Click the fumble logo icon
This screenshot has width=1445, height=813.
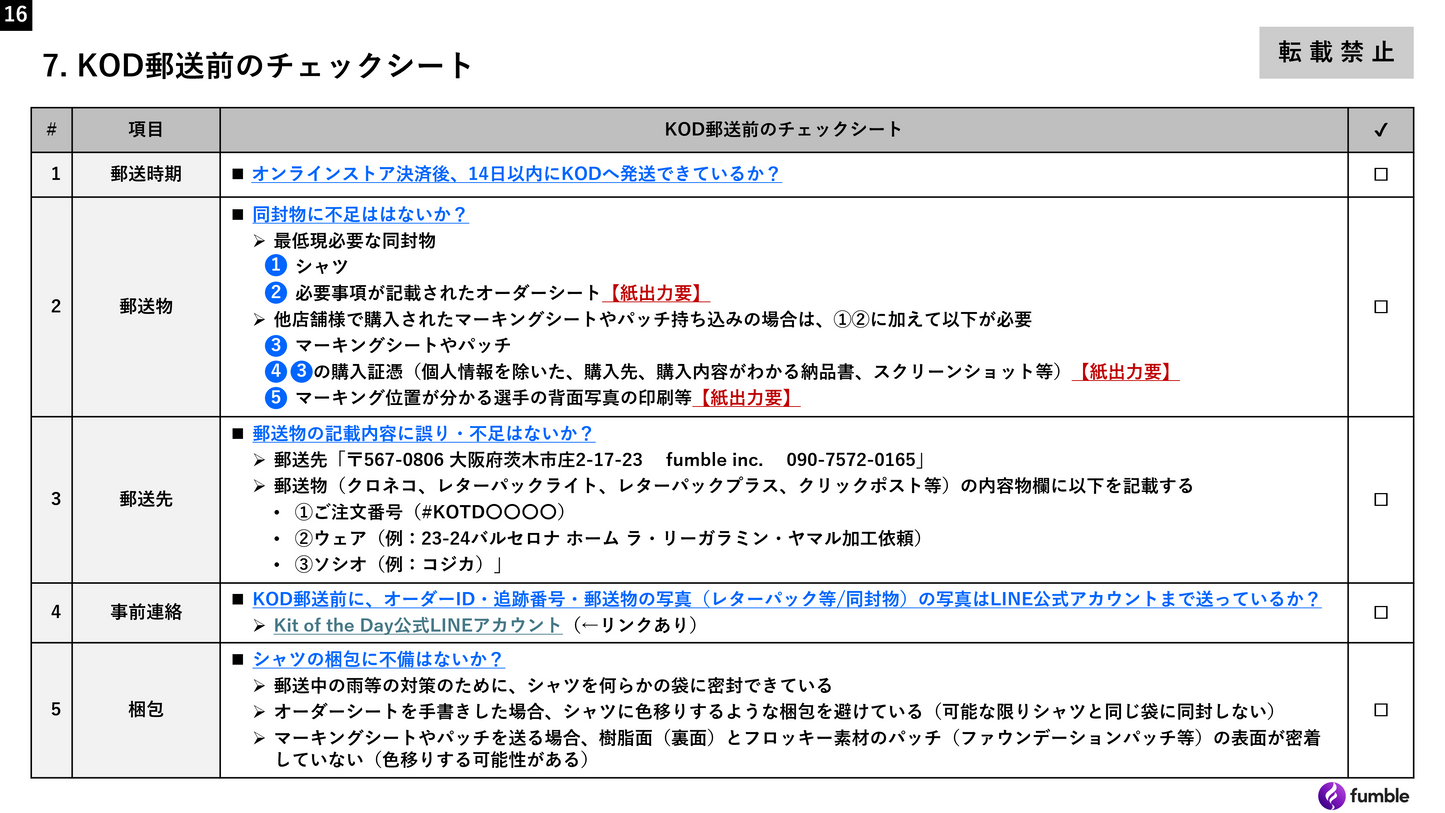[1332, 796]
